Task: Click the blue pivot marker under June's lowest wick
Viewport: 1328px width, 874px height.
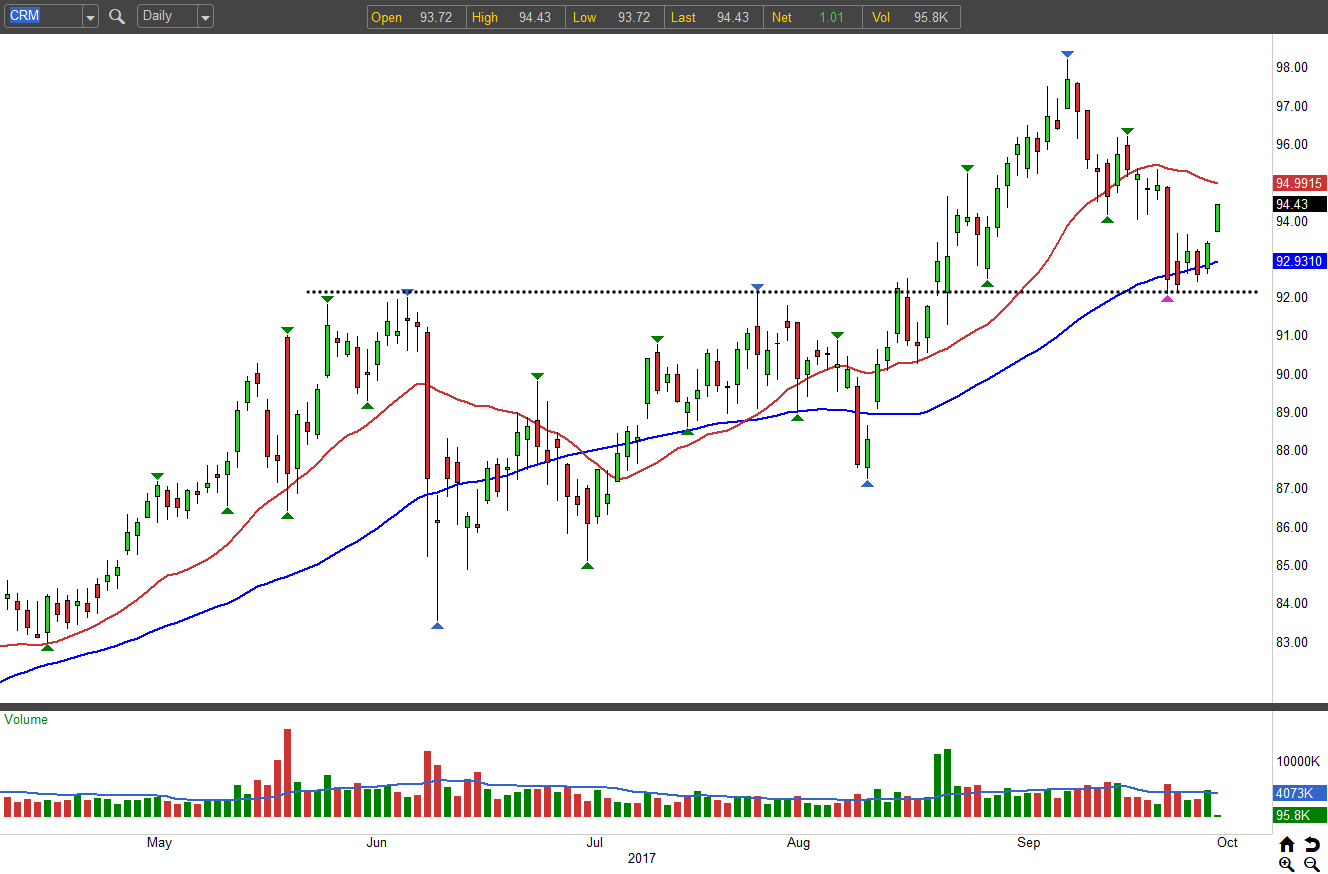Action: 437,626
